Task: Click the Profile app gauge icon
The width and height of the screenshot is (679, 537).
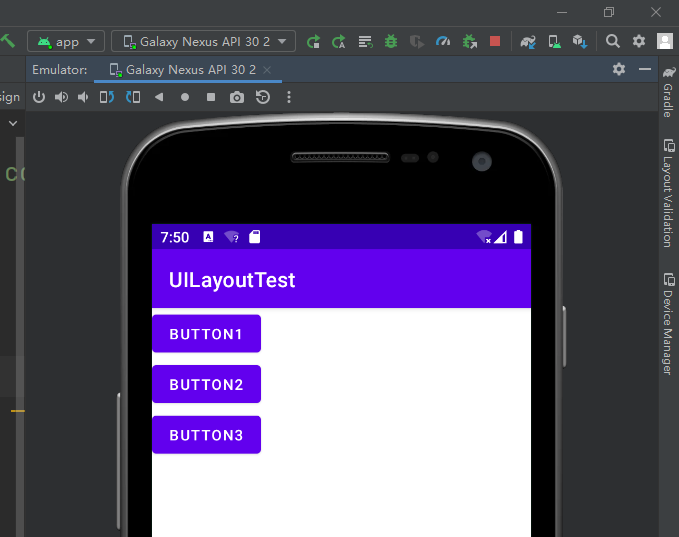Action: (x=443, y=42)
